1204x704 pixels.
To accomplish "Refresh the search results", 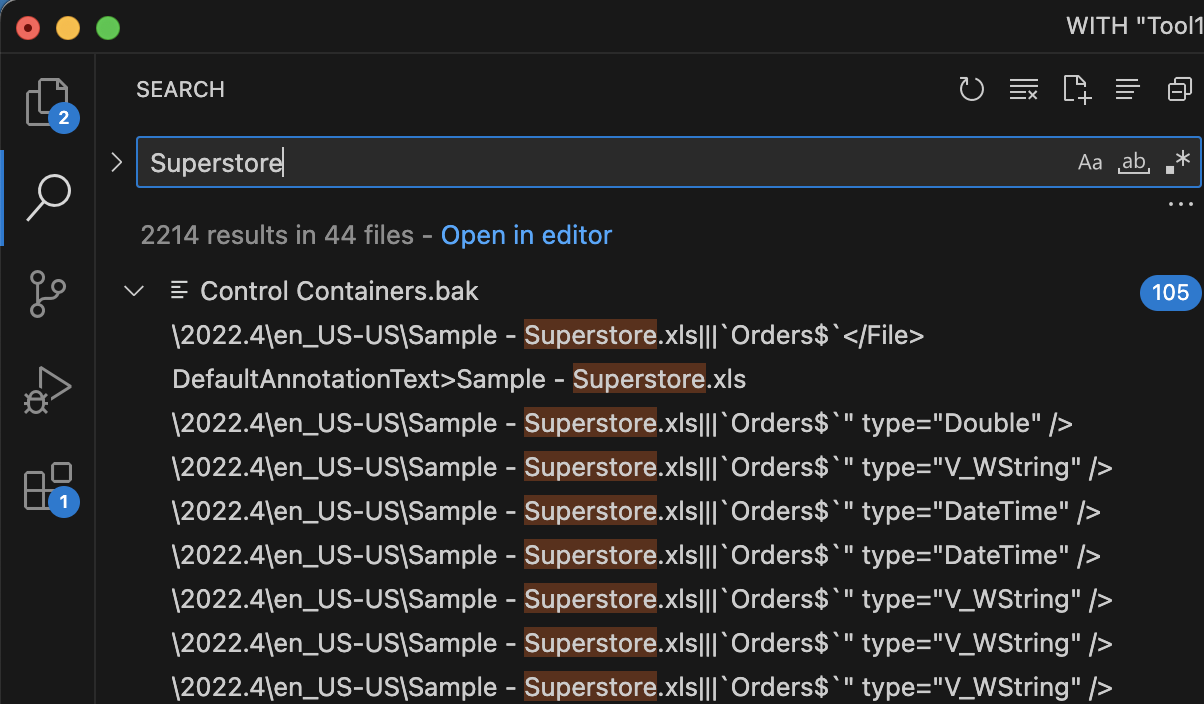I will pos(971,89).
